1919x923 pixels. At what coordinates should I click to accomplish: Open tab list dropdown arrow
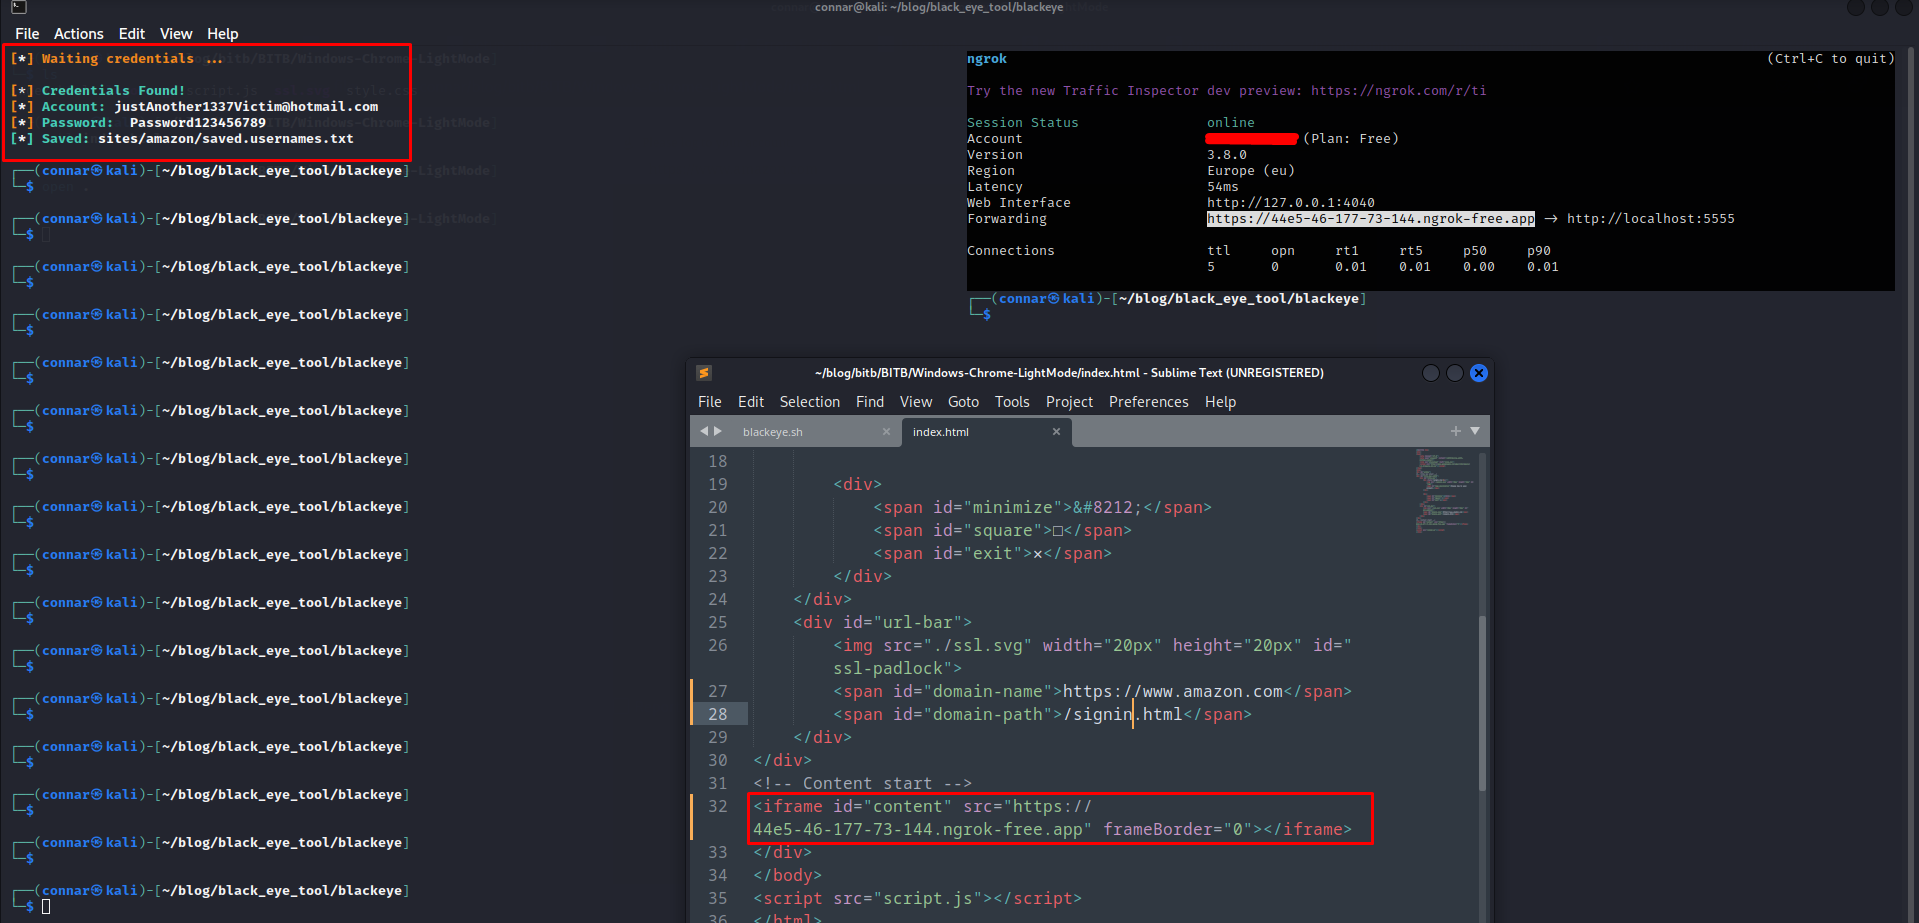point(1475,431)
